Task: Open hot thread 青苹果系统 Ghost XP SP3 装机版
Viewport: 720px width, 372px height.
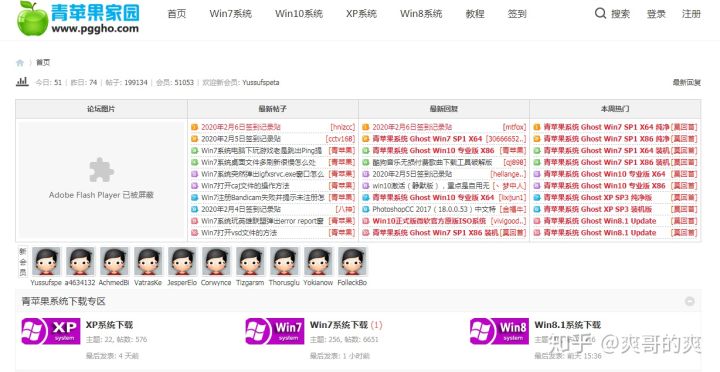Action: click(x=597, y=209)
